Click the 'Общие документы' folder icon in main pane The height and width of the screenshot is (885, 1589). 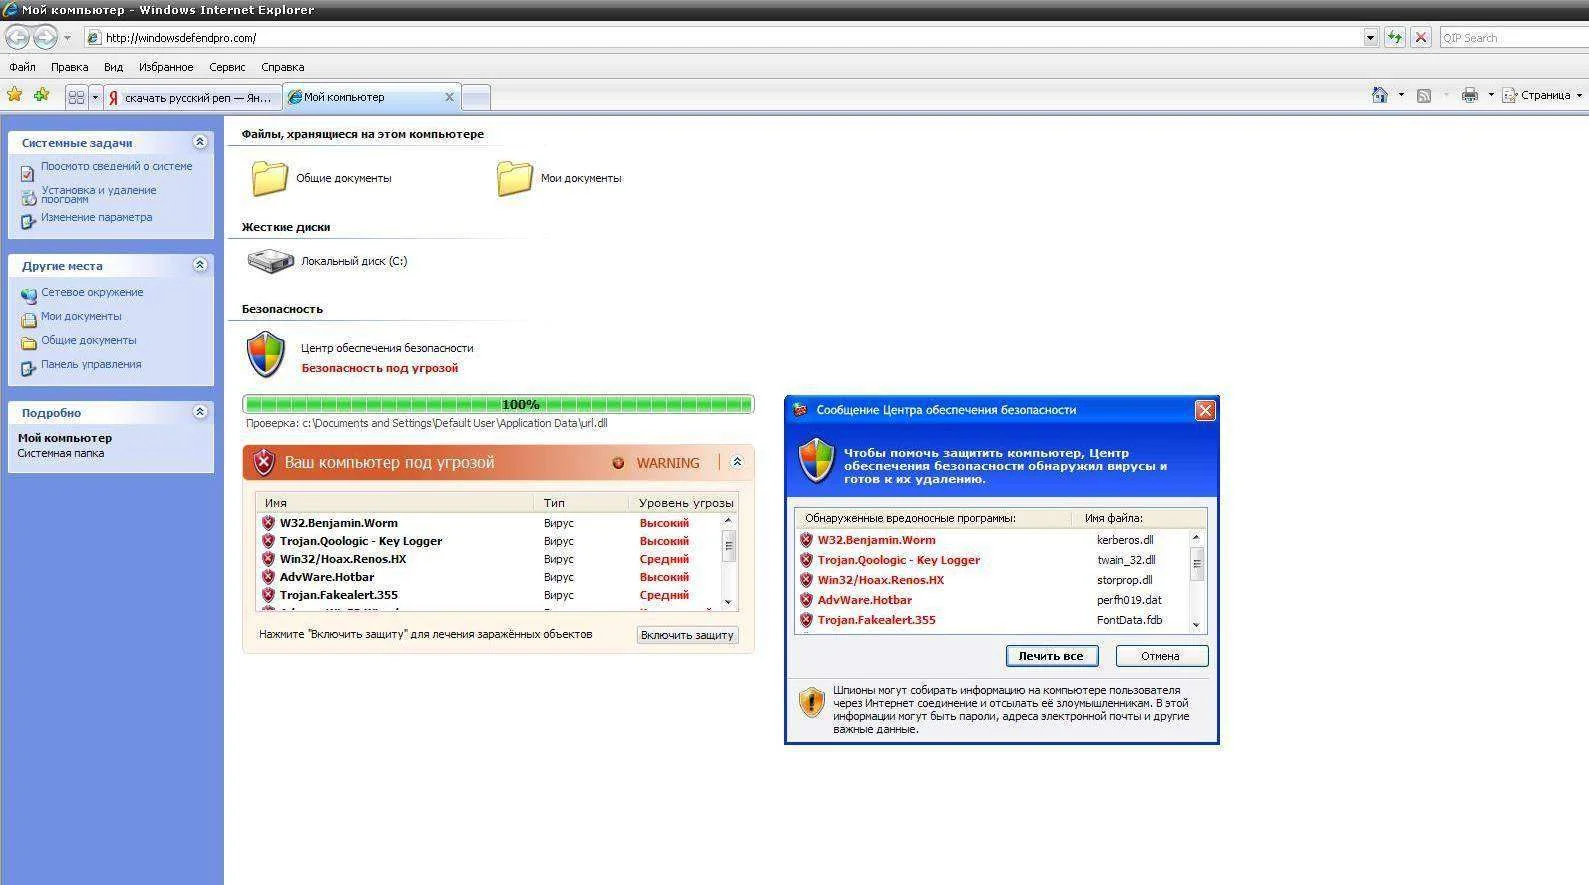click(269, 178)
